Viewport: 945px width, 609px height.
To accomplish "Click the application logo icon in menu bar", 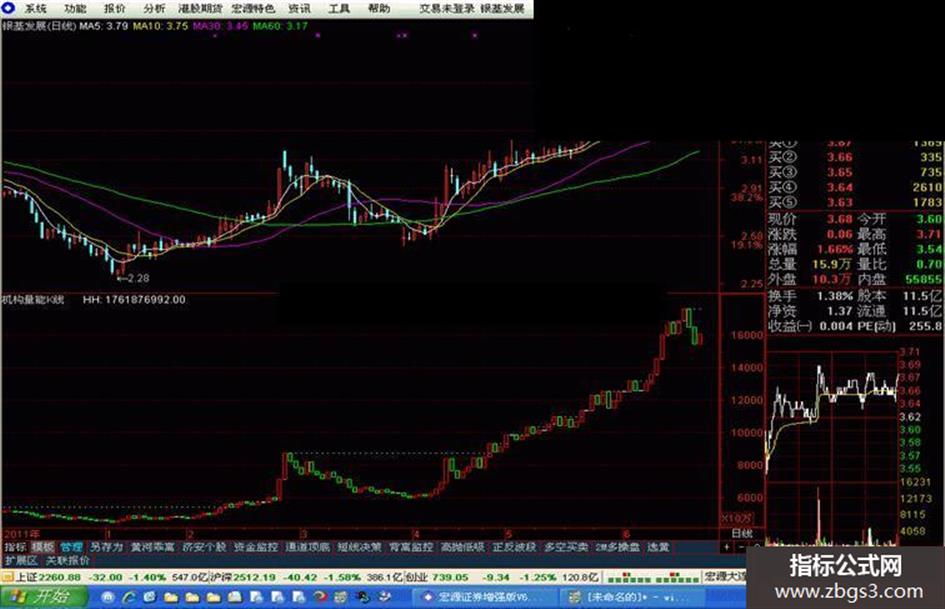I will tap(8, 8).
